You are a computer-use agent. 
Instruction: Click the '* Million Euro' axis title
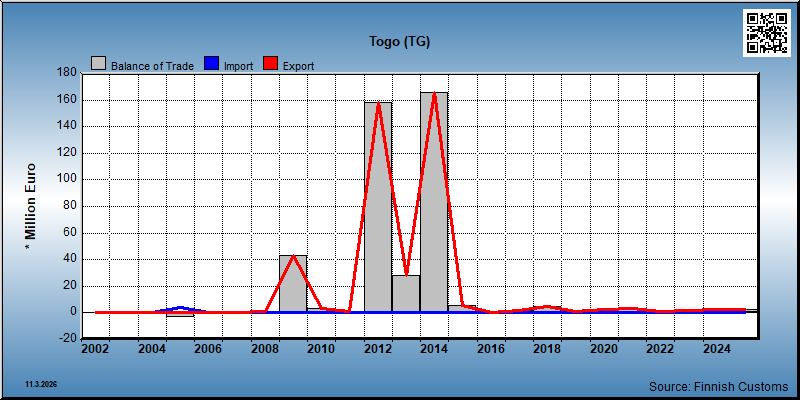(x=31, y=206)
